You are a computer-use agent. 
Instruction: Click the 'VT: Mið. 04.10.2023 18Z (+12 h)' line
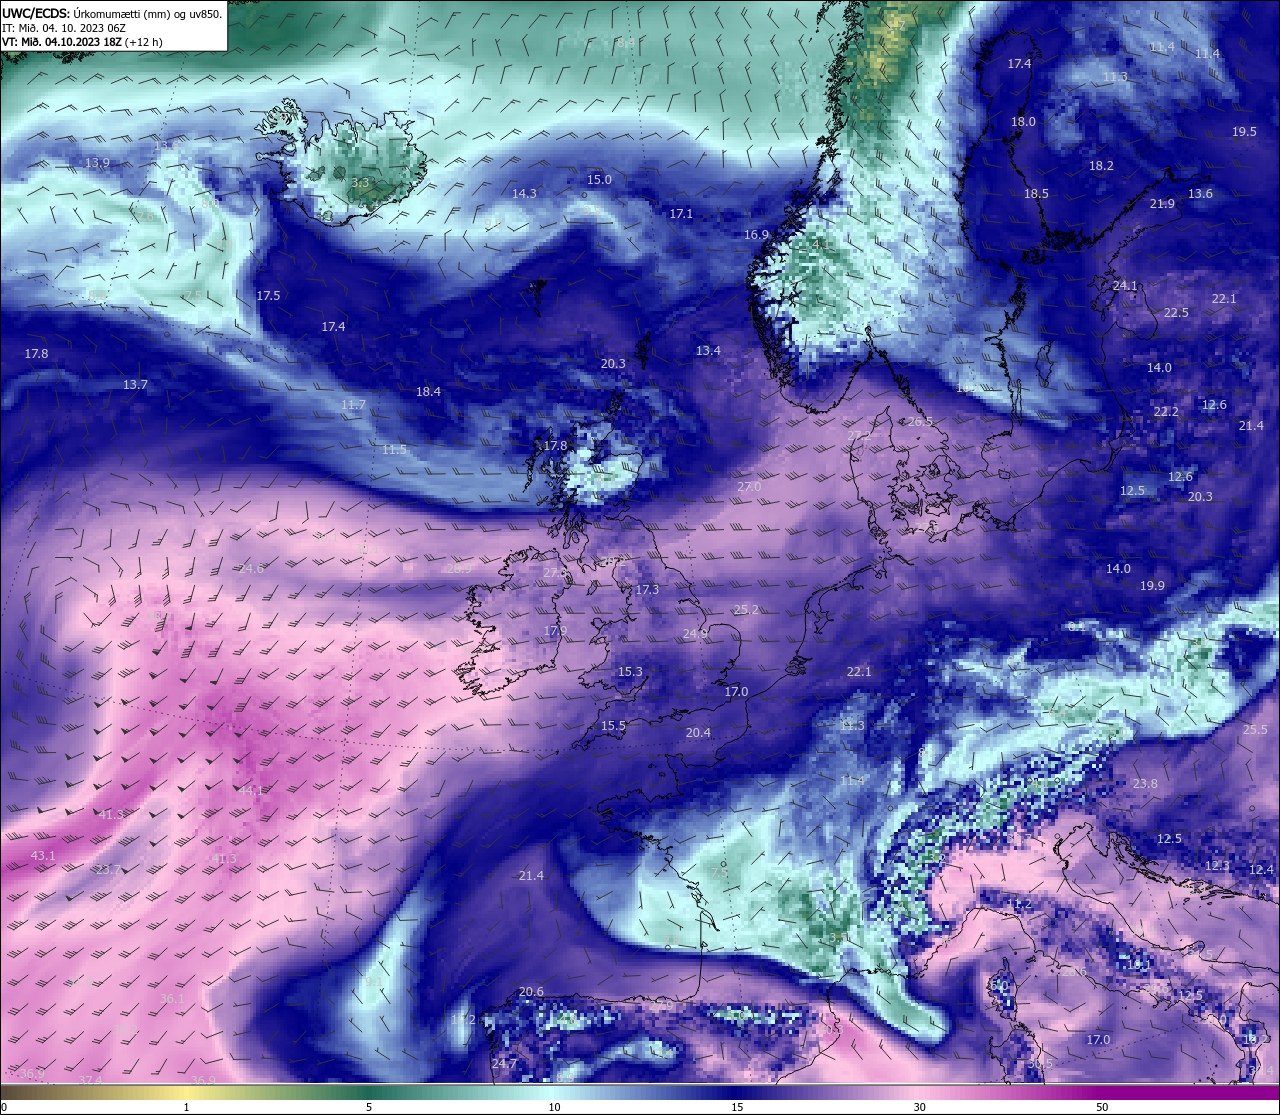pos(82,42)
